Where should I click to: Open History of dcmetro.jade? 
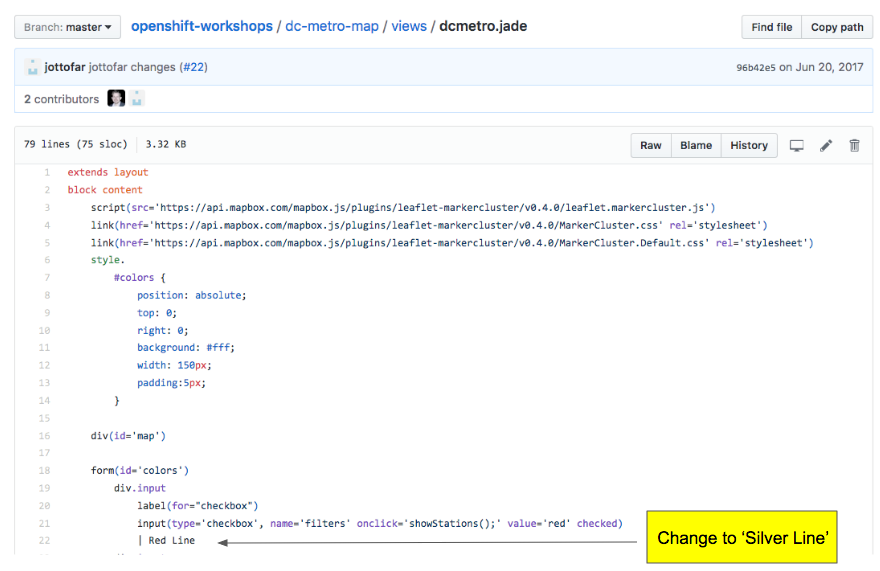pyautogui.click(x=748, y=146)
